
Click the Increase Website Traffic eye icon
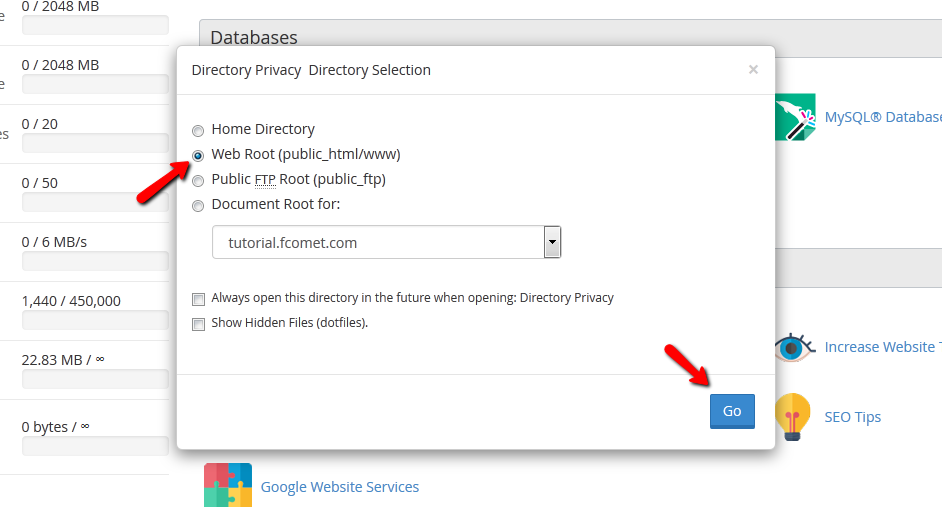click(x=795, y=347)
